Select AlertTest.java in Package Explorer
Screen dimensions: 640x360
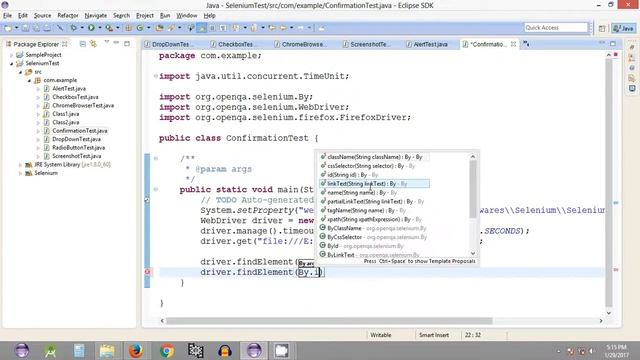69,89
